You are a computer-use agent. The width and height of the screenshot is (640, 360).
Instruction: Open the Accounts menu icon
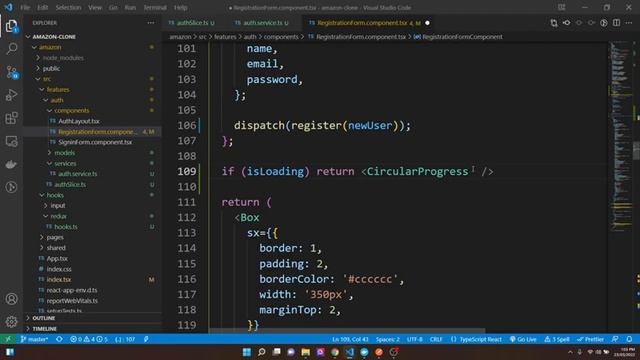(x=11, y=299)
